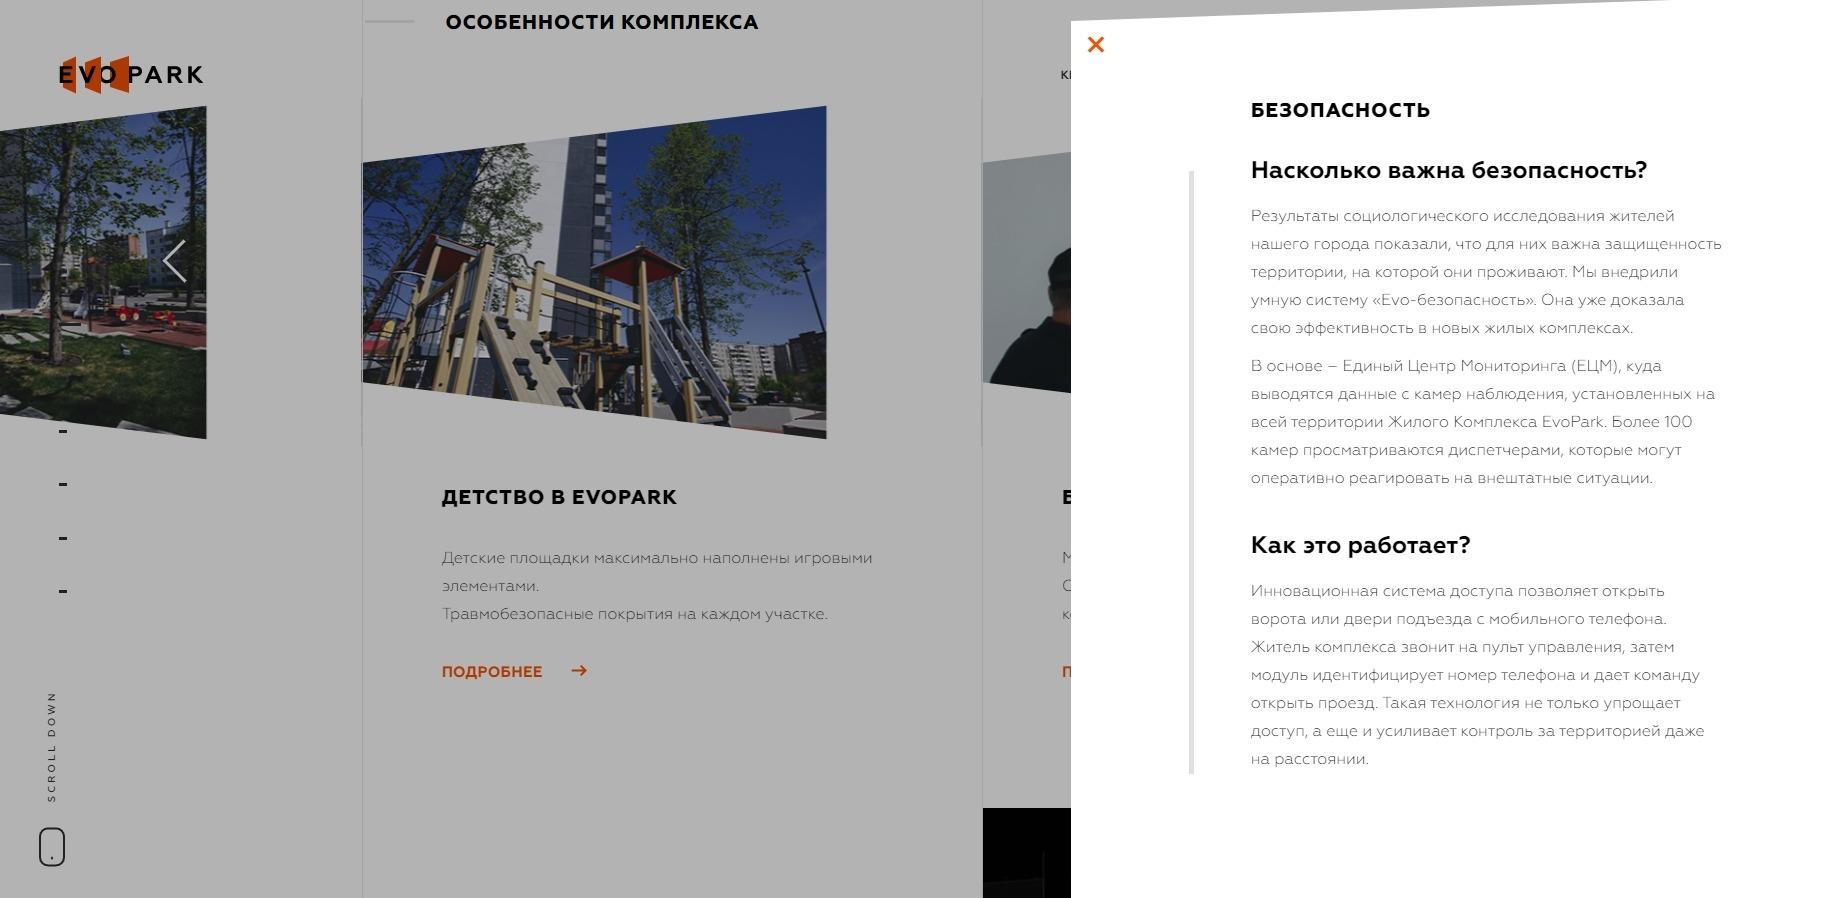Click the gray vertical scroll bar in panel
1838x898 pixels.
(x=1191, y=470)
